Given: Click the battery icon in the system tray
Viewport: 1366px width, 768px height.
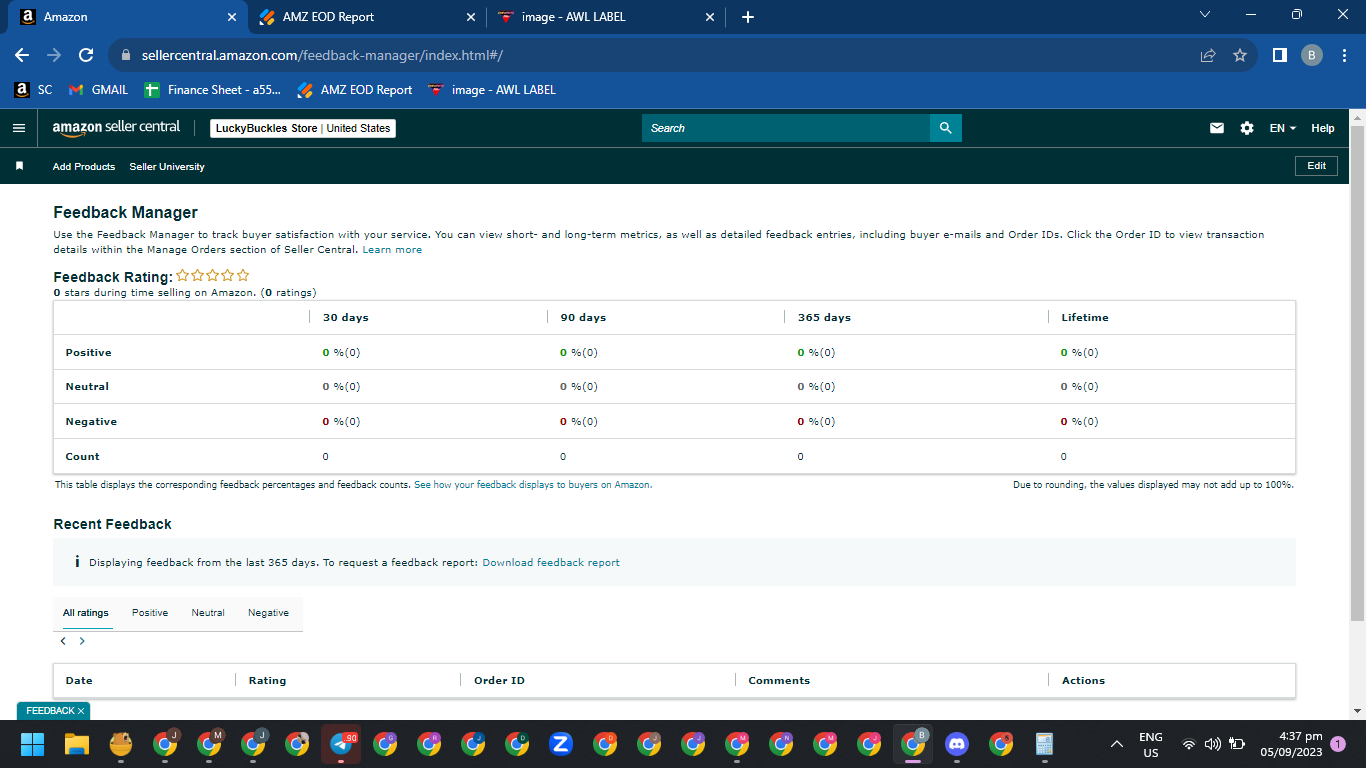Looking at the screenshot, I should point(1237,744).
